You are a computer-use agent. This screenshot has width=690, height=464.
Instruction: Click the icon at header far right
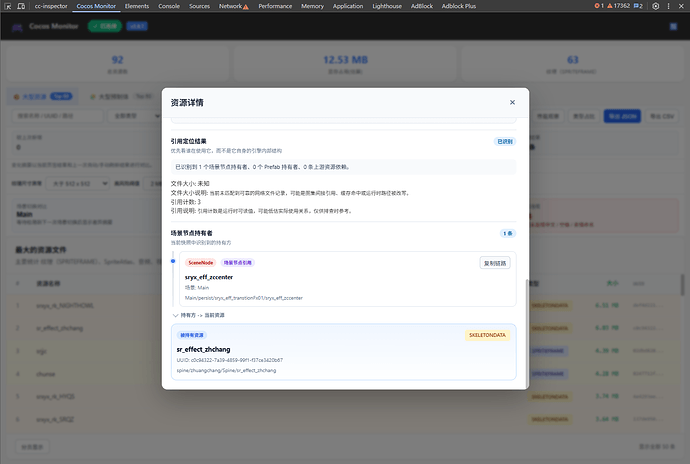(x=673, y=27)
